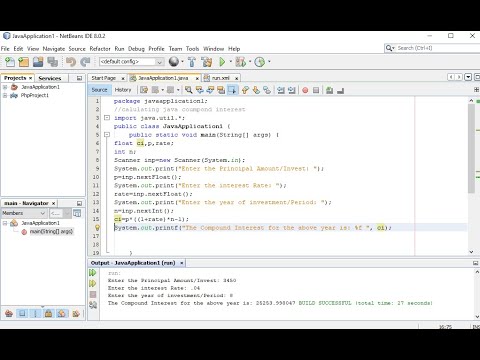Click the Redo arrow in main toolbar
The width and height of the screenshot is (480, 360).
[x=85, y=62]
